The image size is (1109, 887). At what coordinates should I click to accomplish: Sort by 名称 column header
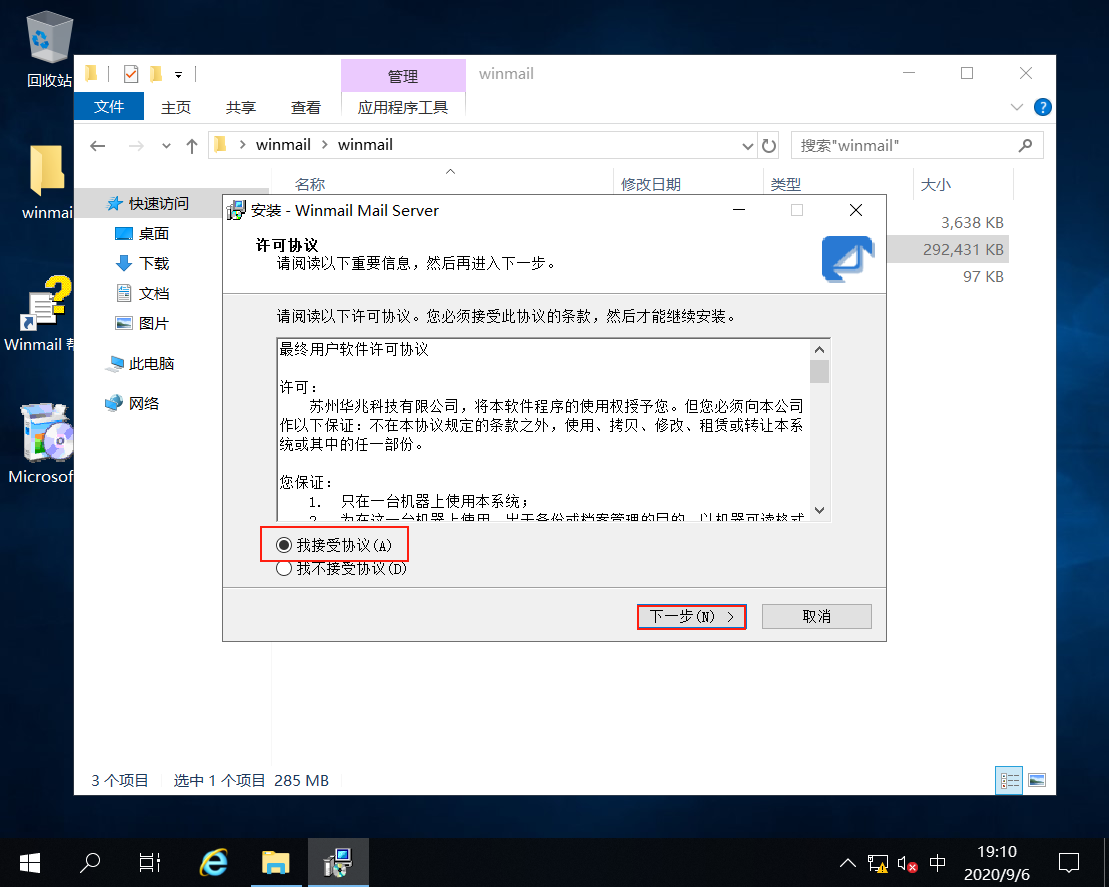click(x=310, y=184)
